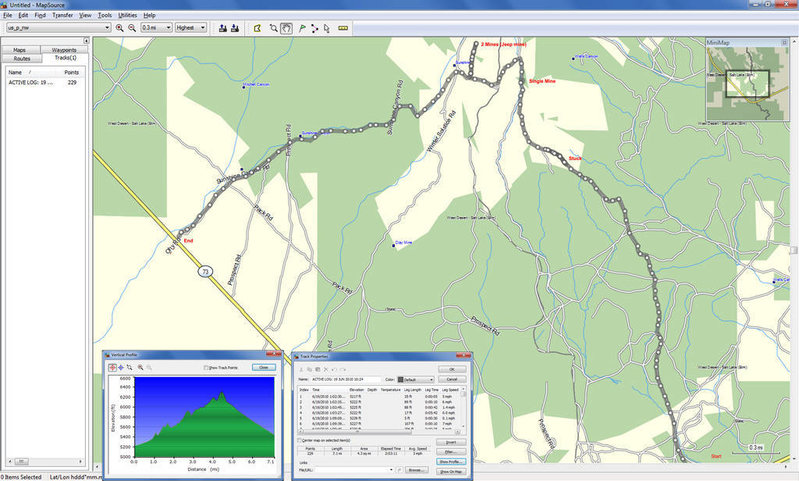The image size is (799, 481).
Task: Click the Send To Device toolbar icon
Action: [x=223, y=28]
